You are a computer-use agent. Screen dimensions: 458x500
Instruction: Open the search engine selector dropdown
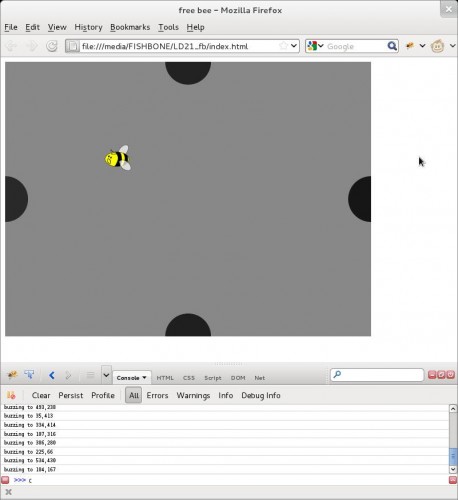tap(315, 46)
